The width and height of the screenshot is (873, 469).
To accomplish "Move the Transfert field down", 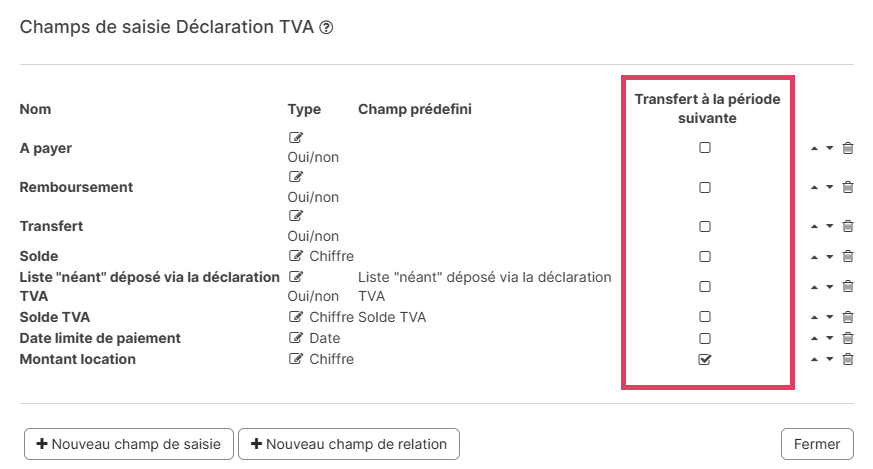I will [830, 226].
